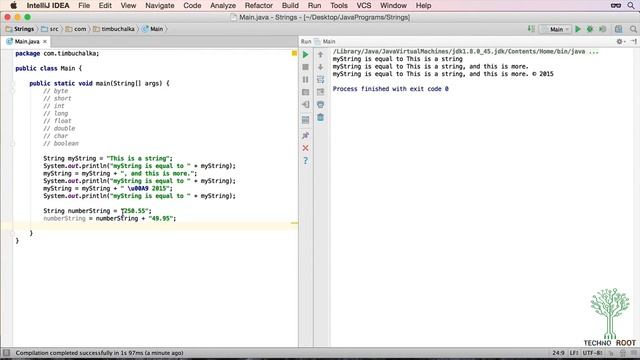Click src folder in navigation breadcrumb
Viewport: 640px width, 360px height.
pos(50,29)
